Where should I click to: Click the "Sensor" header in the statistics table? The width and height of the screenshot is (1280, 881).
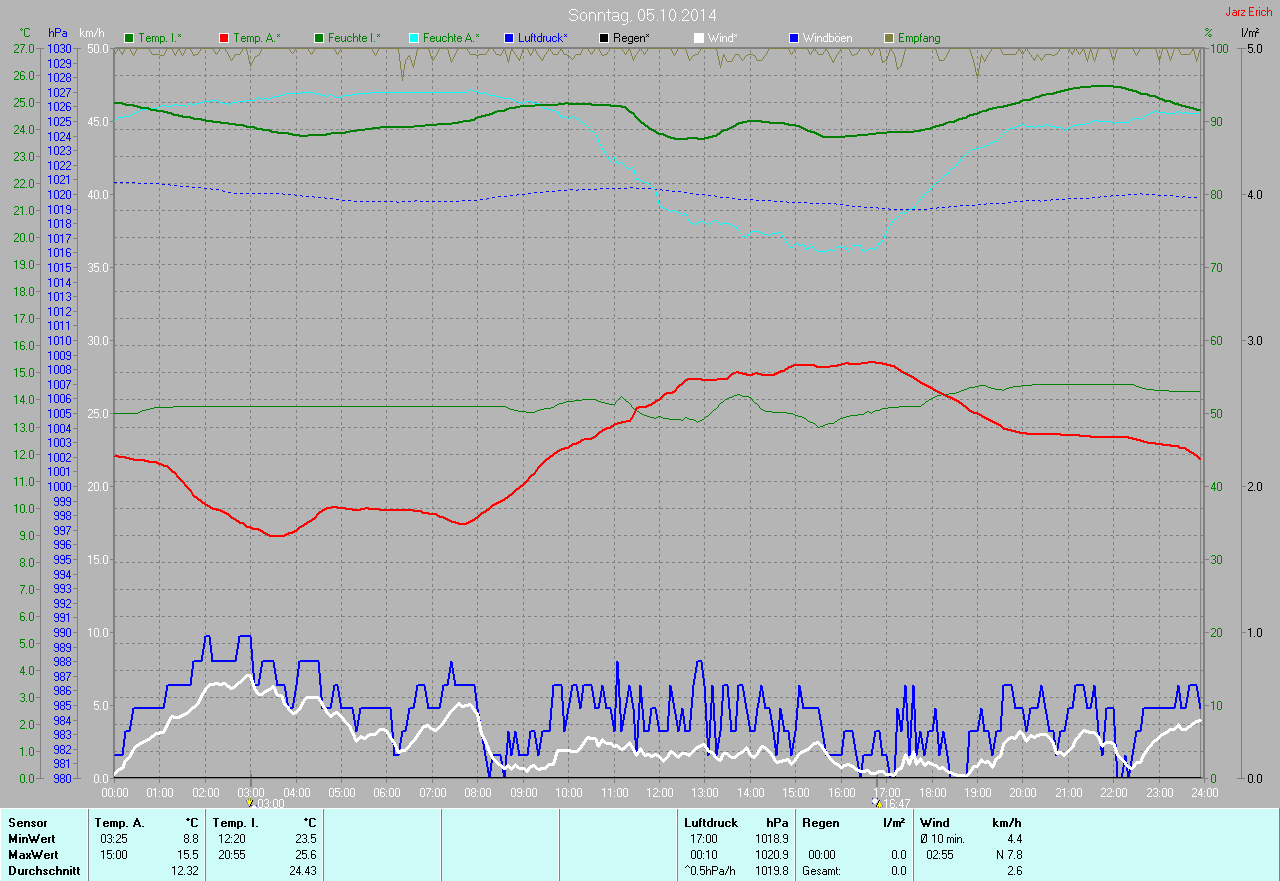click(28, 823)
